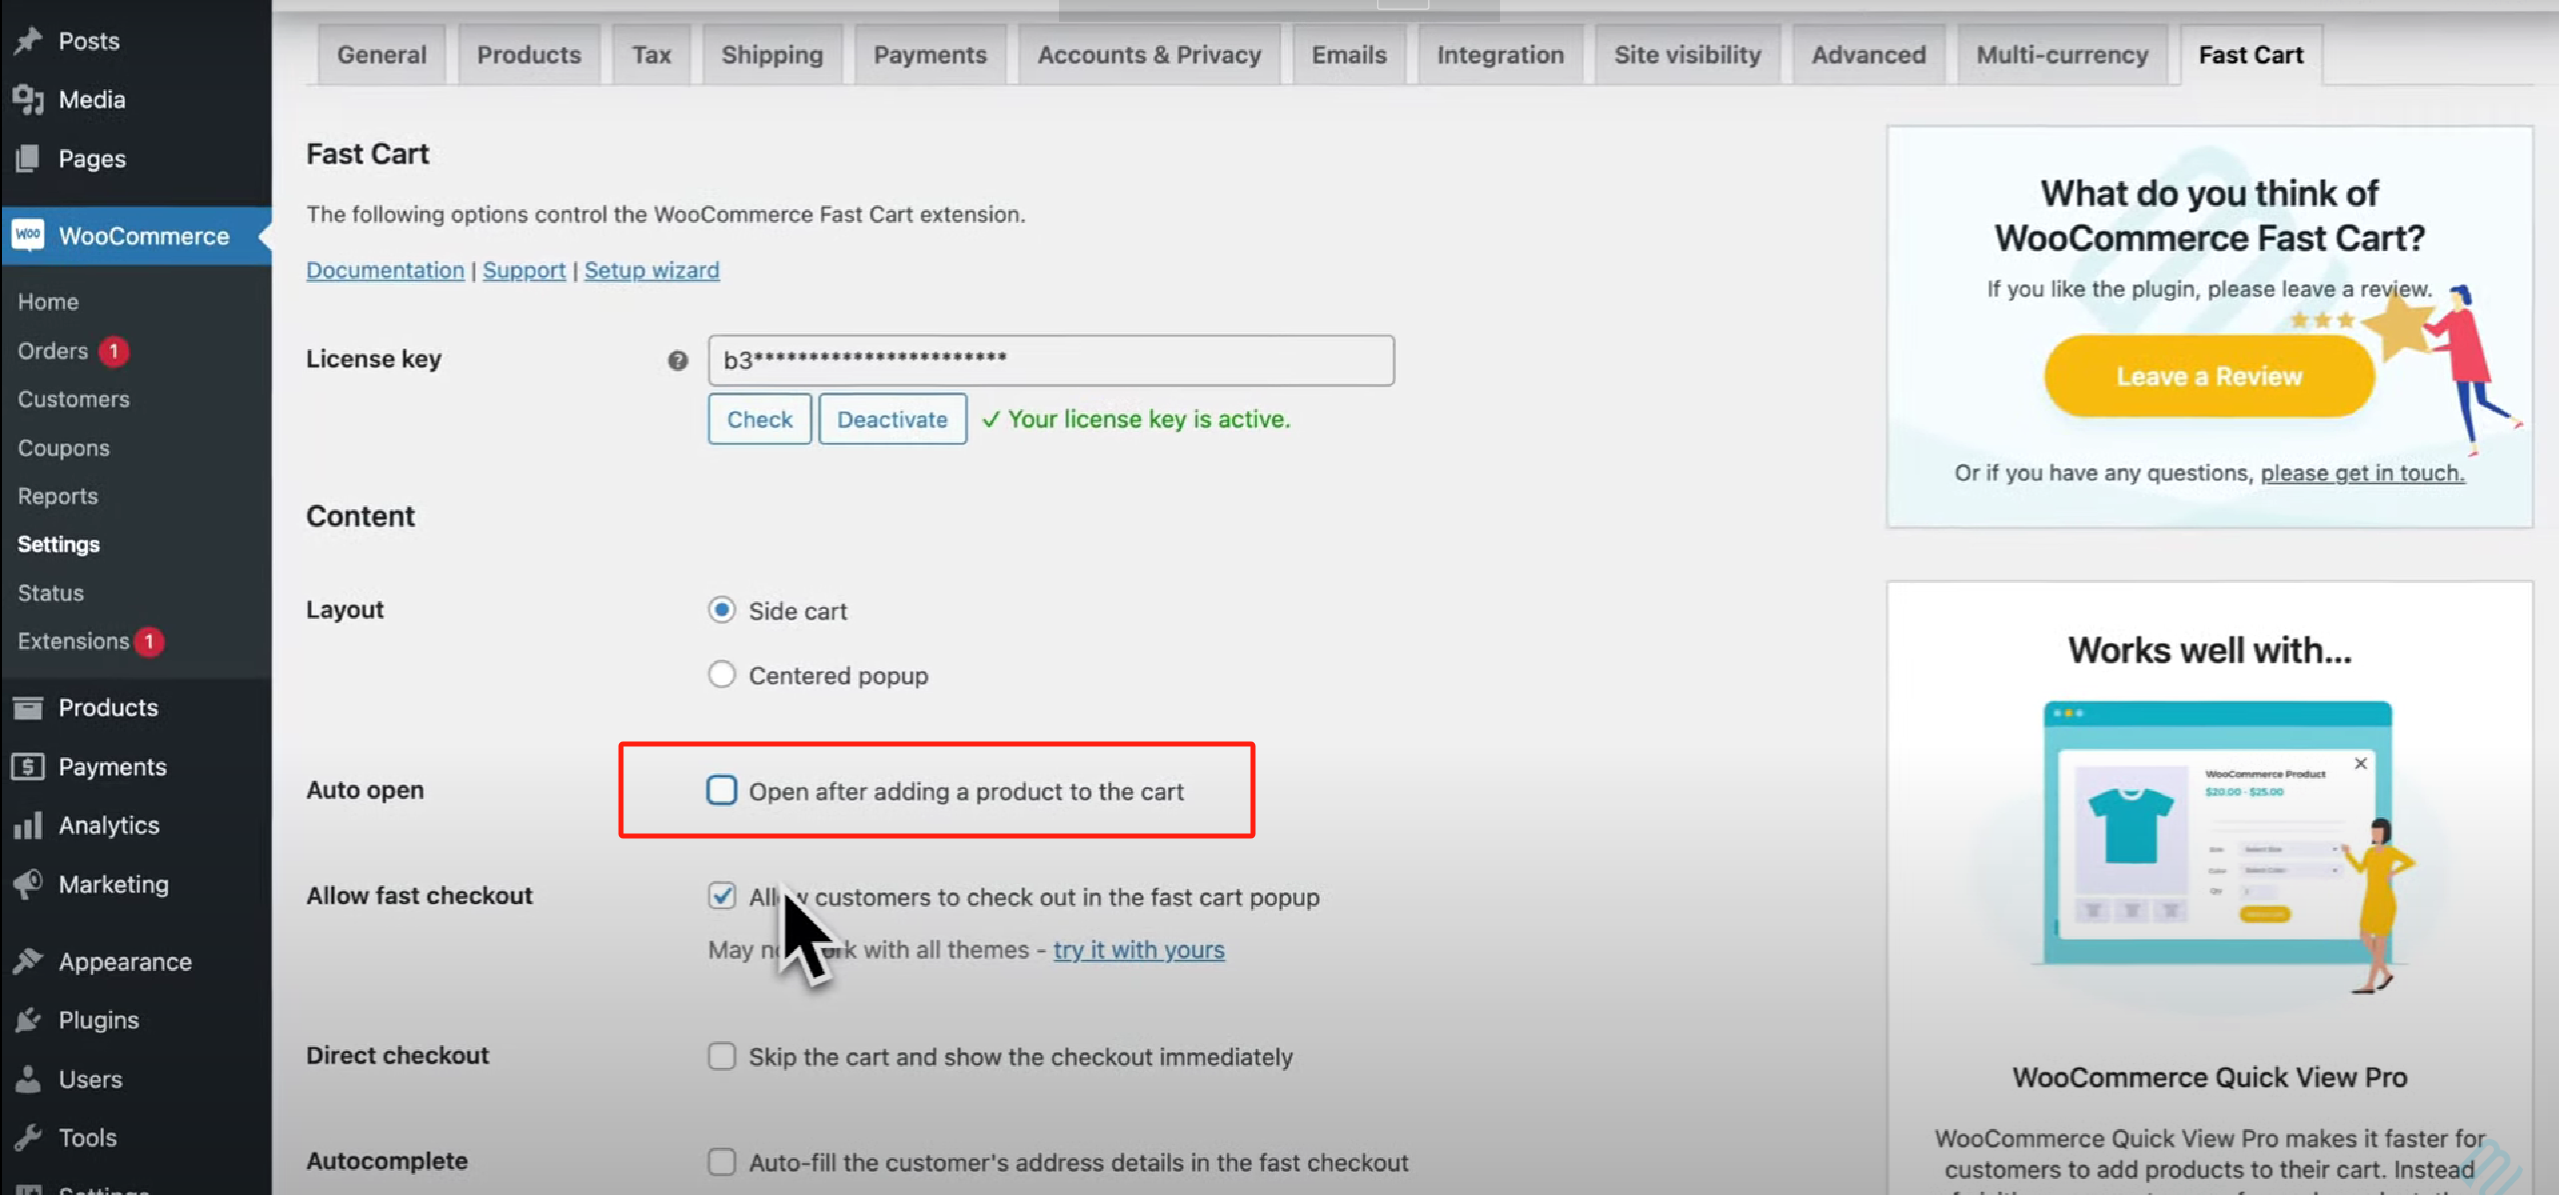2559x1195 pixels.
Task: Open Plugins via the plug icon
Action: tap(28, 1020)
